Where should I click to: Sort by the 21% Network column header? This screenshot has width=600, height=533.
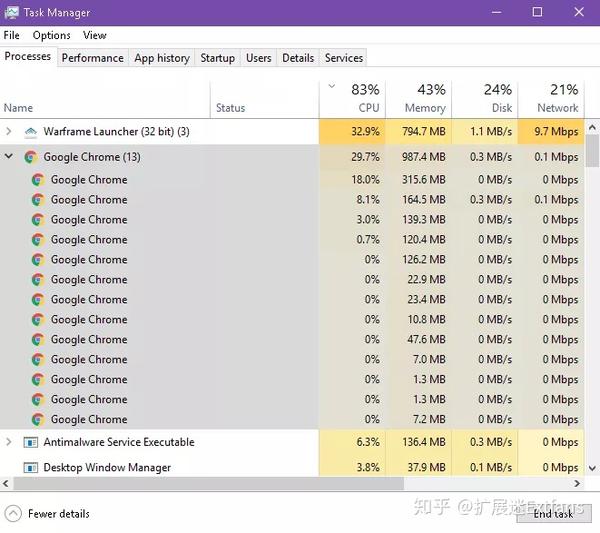(x=551, y=99)
